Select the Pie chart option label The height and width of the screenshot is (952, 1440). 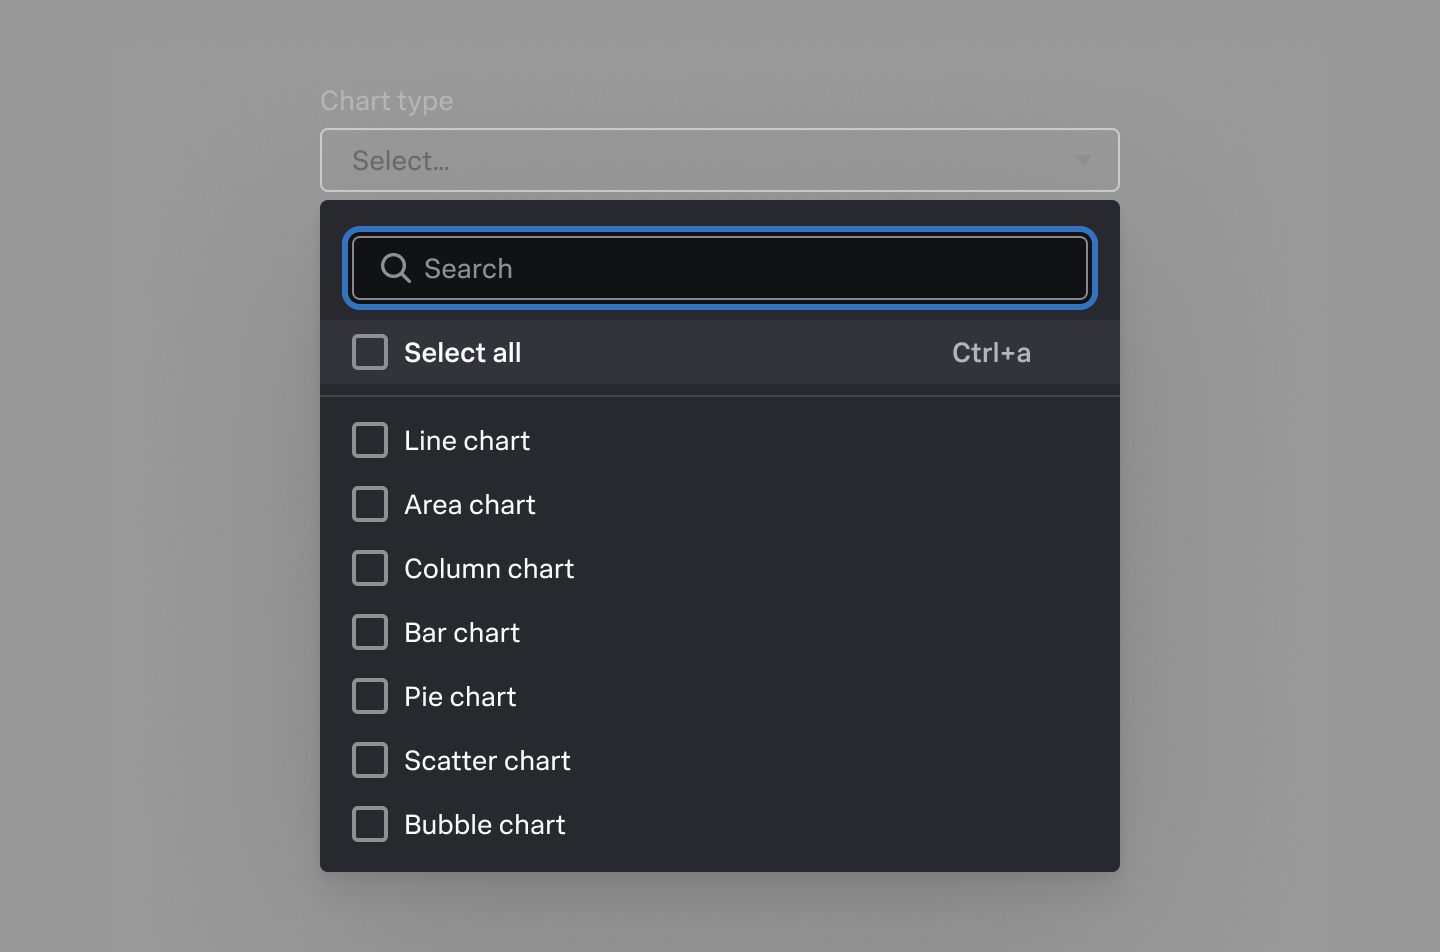click(x=459, y=696)
